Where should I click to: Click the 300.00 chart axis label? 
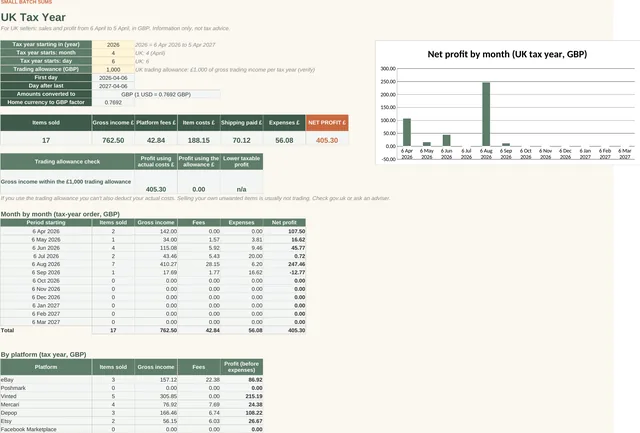(388, 69)
